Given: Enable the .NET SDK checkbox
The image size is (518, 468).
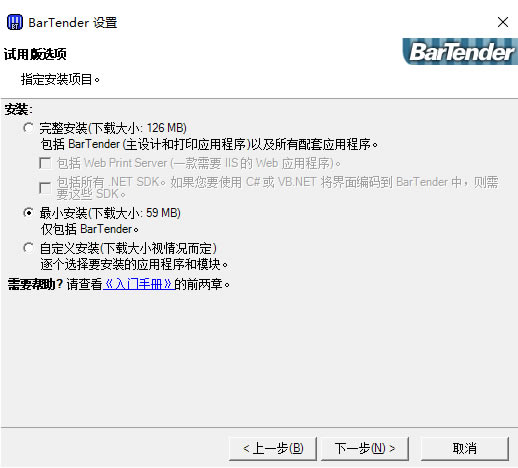Looking at the screenshot, I should [45, 188].
